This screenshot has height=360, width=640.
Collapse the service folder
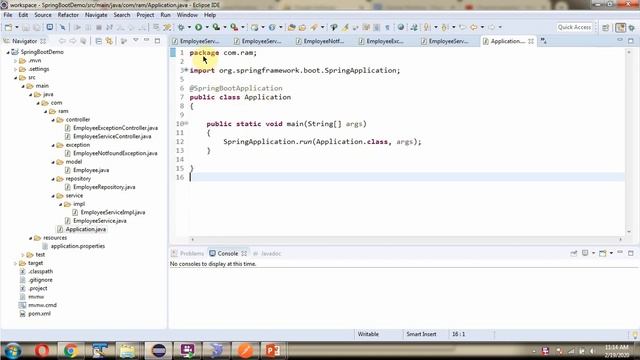tap(53, 196)
